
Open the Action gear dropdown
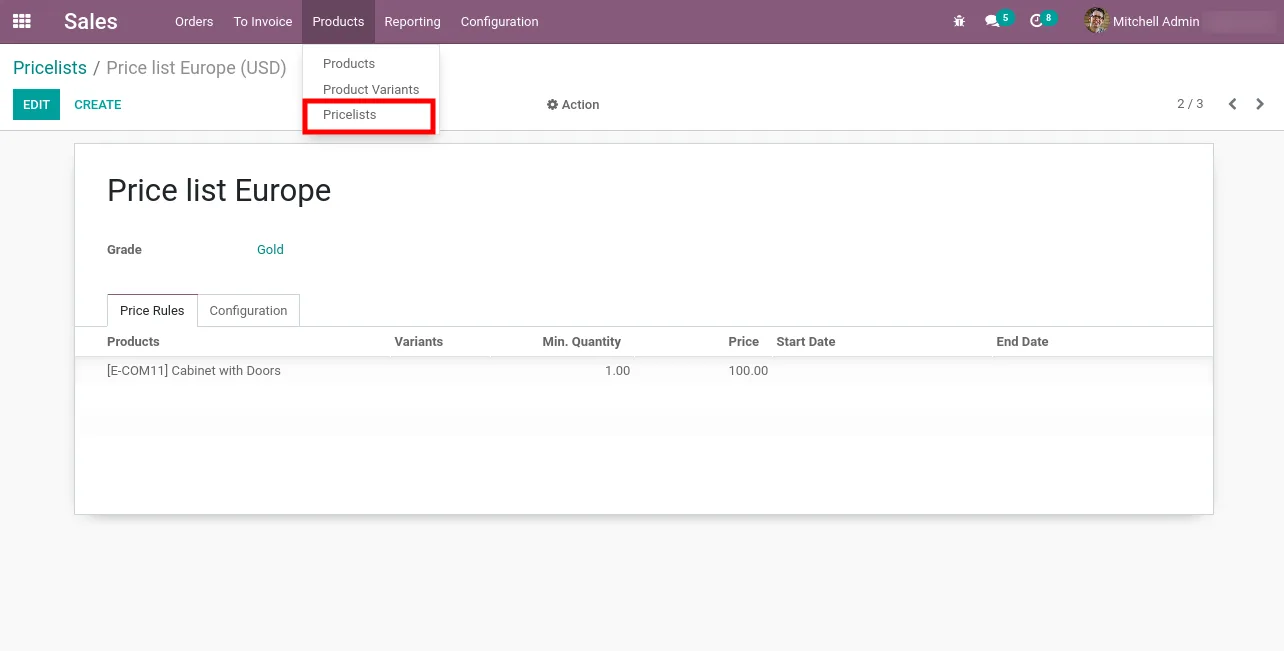tap(573, 104)
